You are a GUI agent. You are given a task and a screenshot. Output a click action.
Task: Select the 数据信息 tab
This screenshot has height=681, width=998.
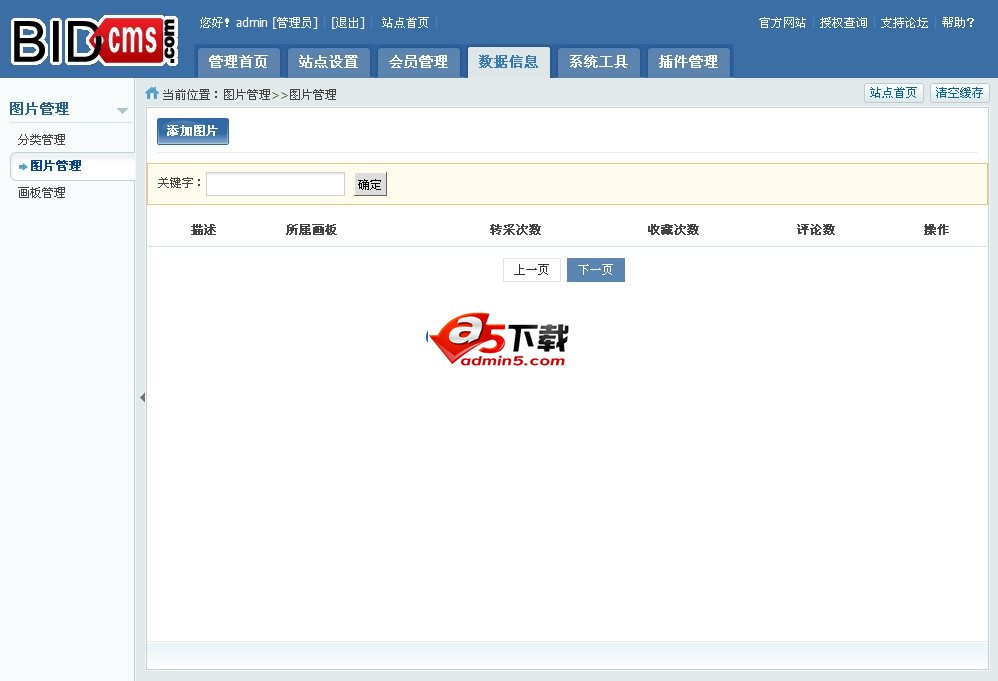tap(509, 62)
